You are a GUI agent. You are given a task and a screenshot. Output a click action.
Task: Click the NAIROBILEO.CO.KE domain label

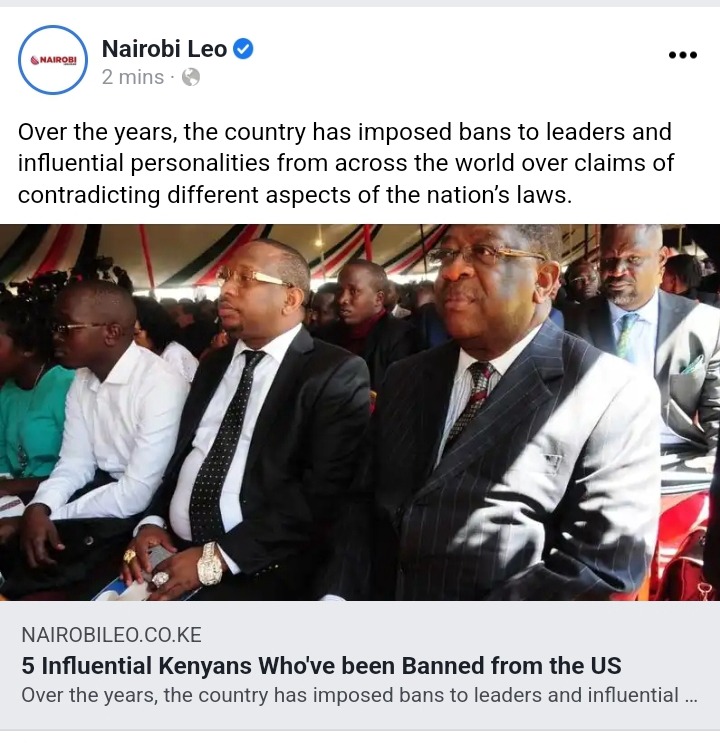[x=111, y=635]
